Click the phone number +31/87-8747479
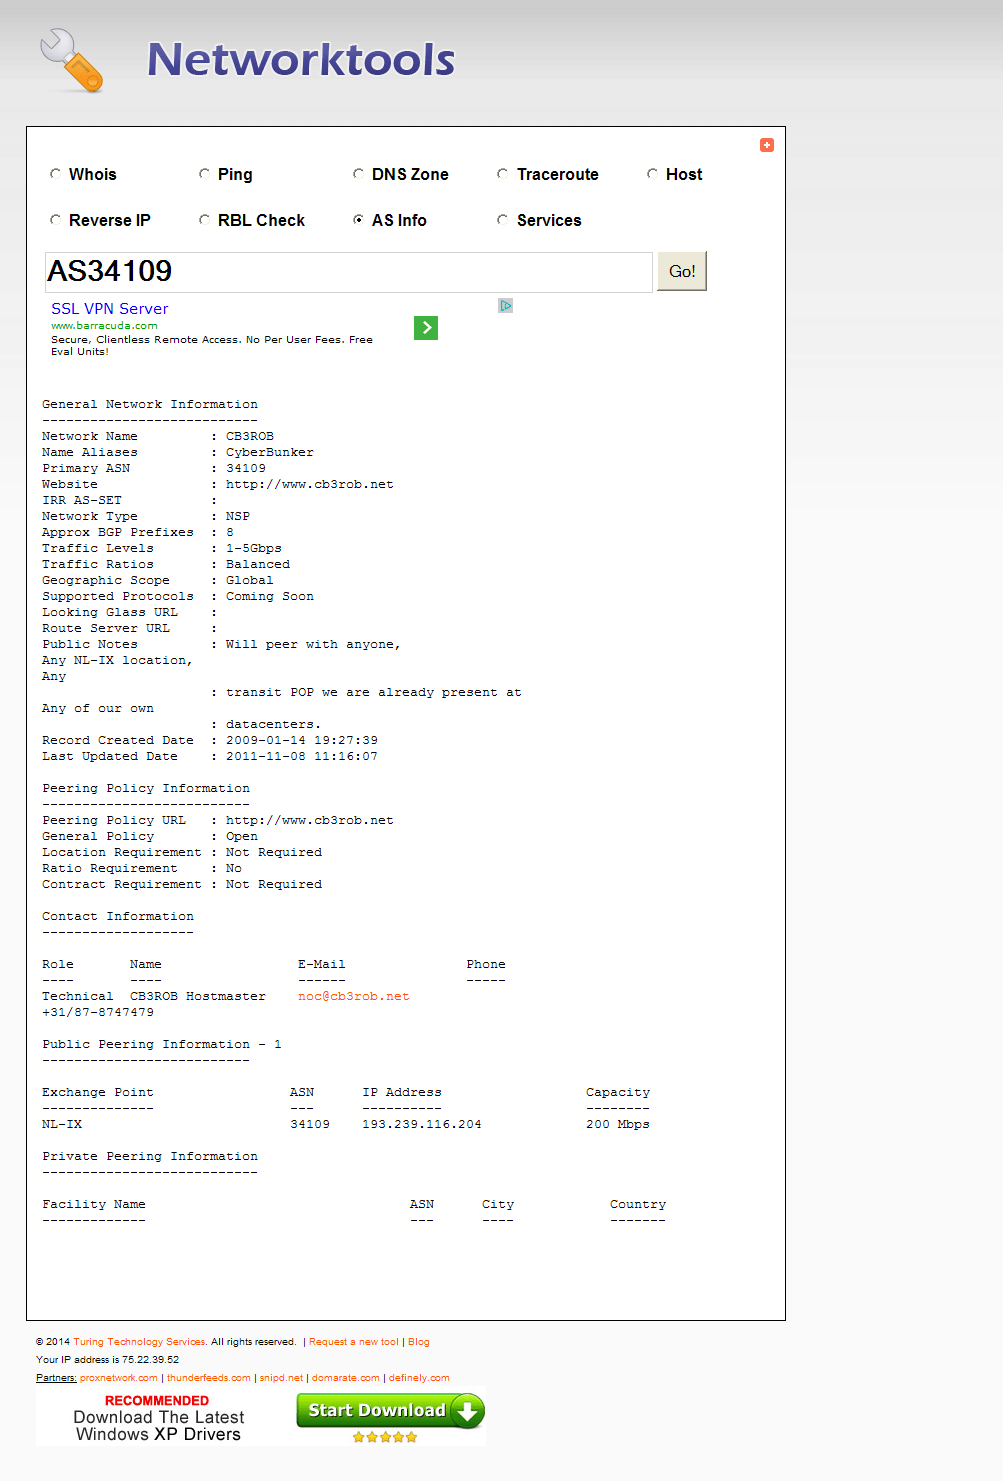This screenshot has width=1003, height=1481. (x=98, y=1012)
